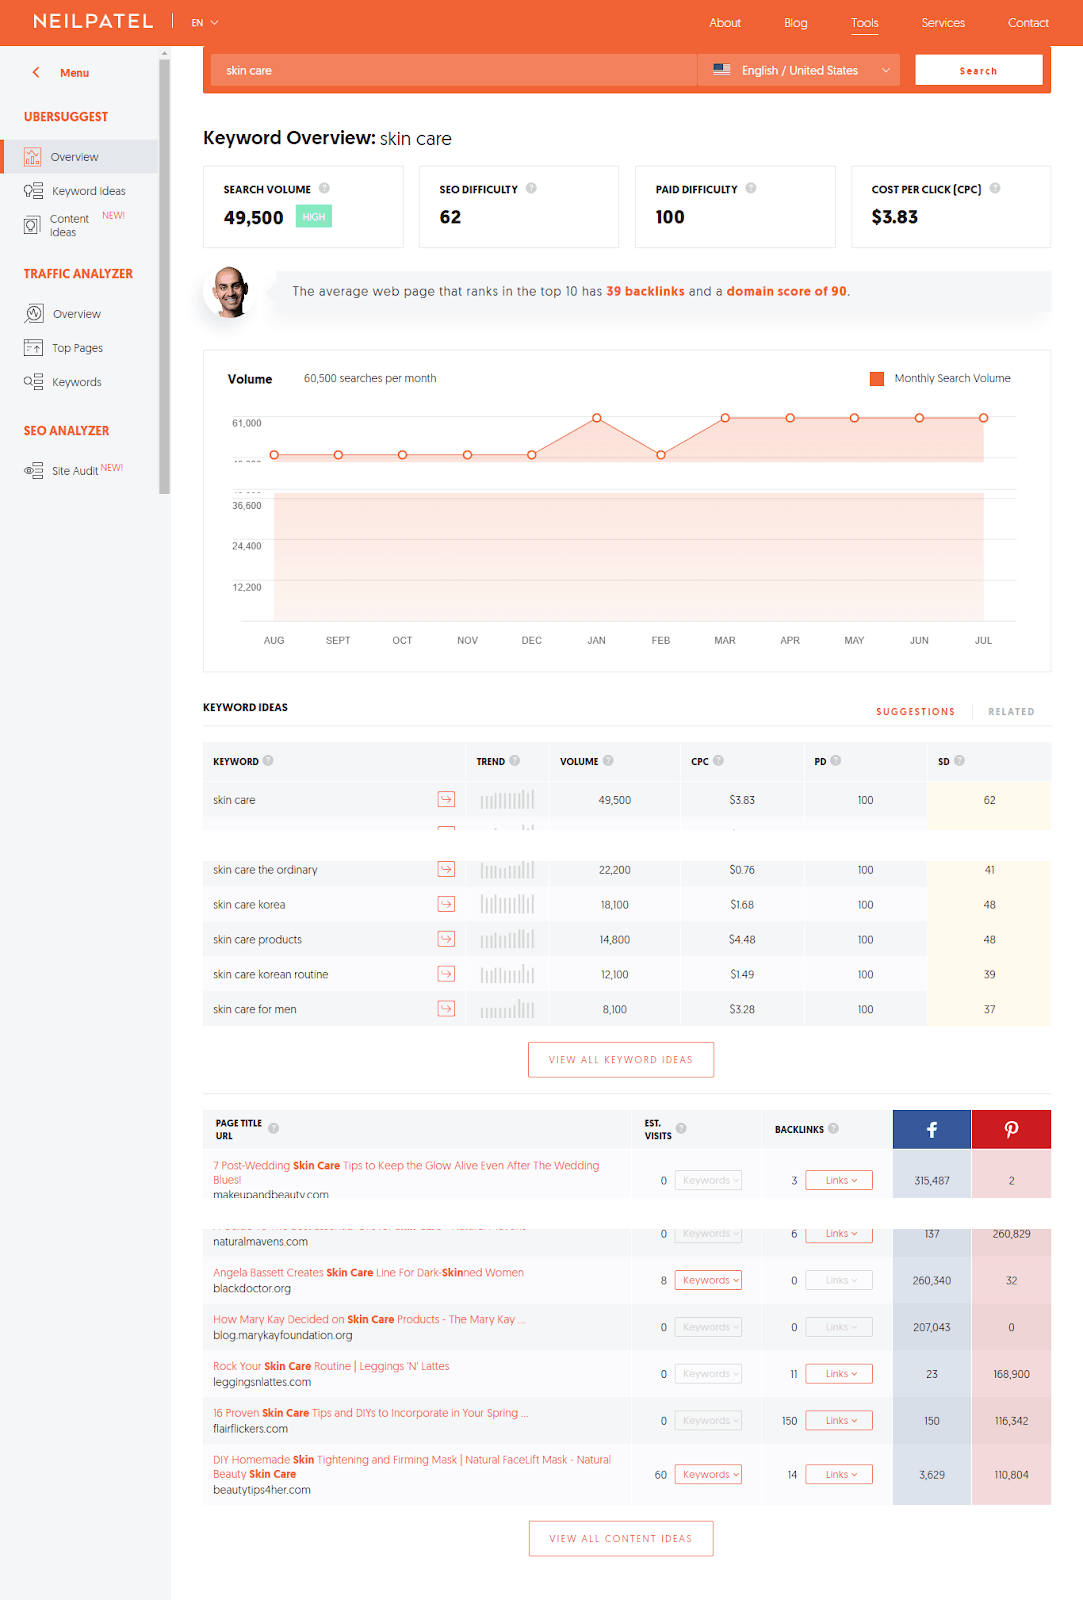This screenshot has height=1600, width=1083.
Task: Open Services in top navigation
Action: 943,23
